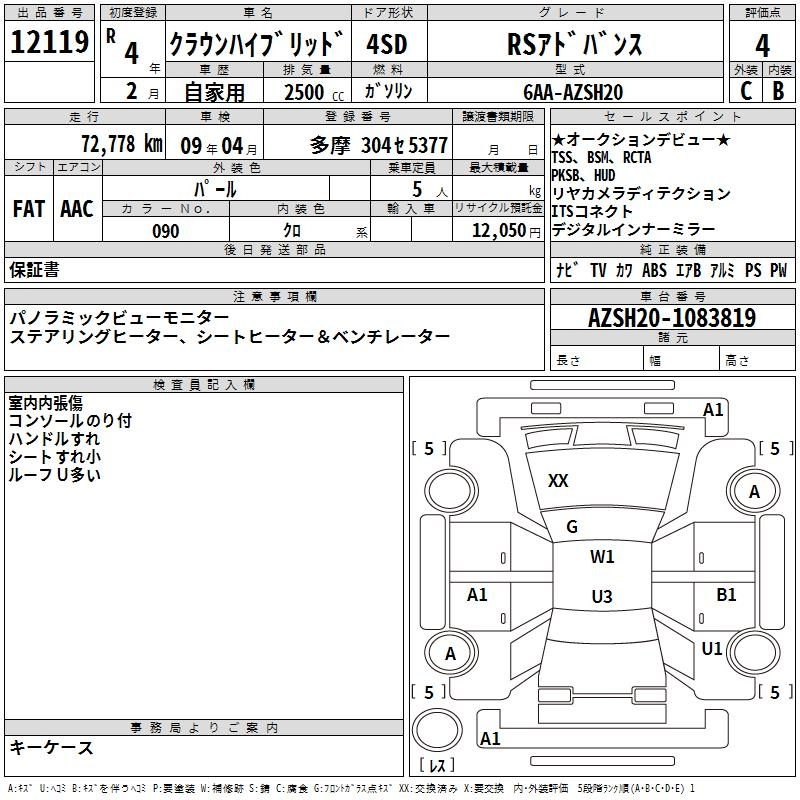
Task: Select パノラミックビューモニター note
Action: pyautogui.click(x=119, y=318)
